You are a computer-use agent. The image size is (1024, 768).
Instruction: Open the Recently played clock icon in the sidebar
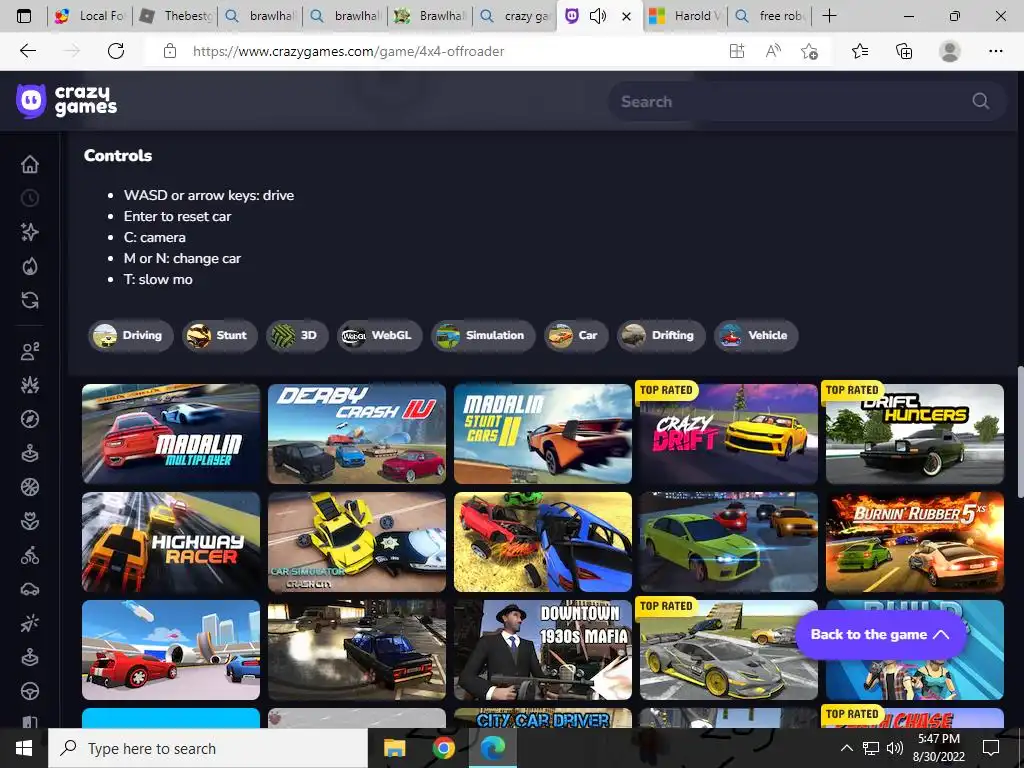pyautogui.click(x=30, y=198)
